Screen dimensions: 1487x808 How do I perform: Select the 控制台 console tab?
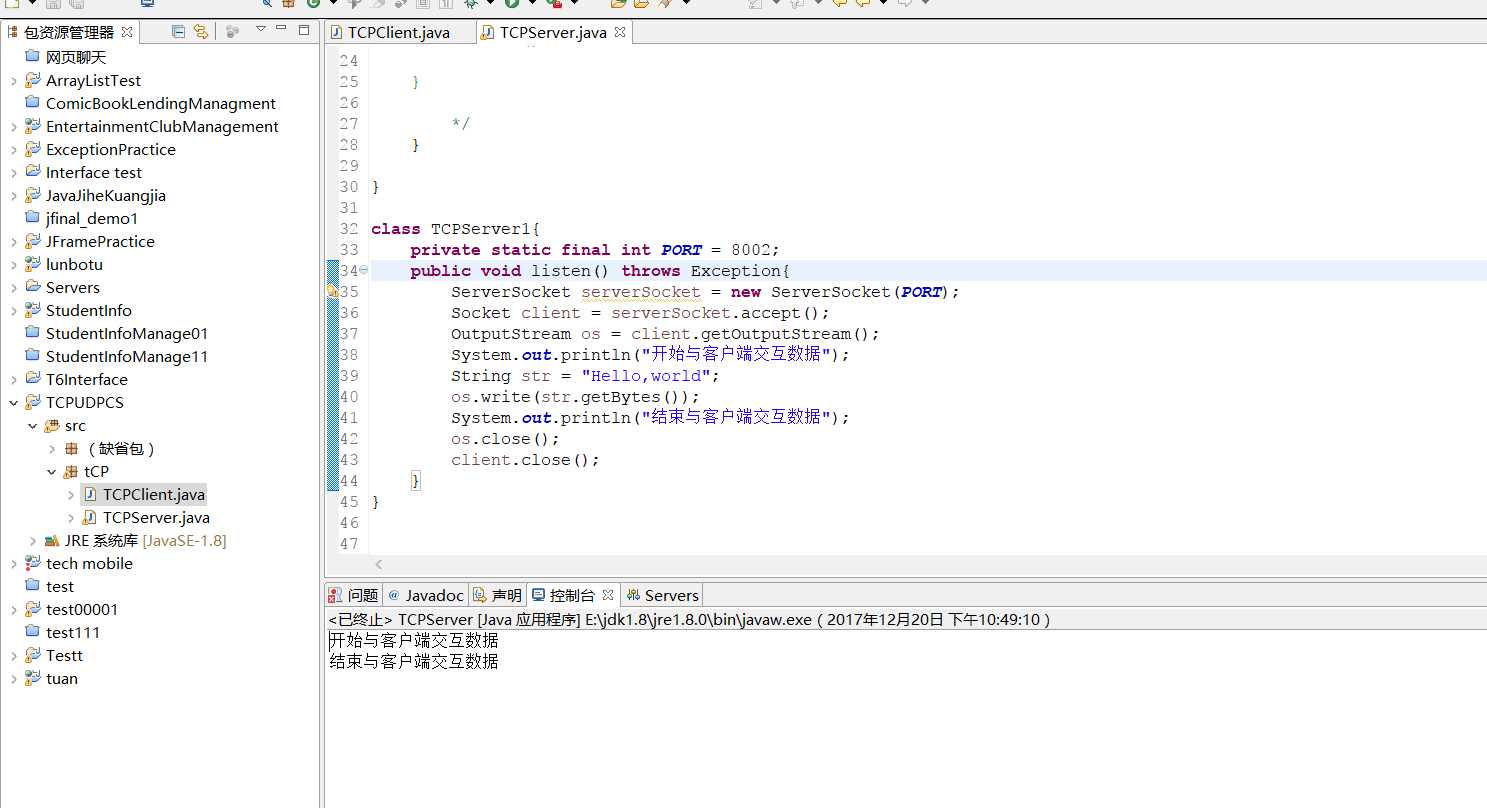coord(573,595)
